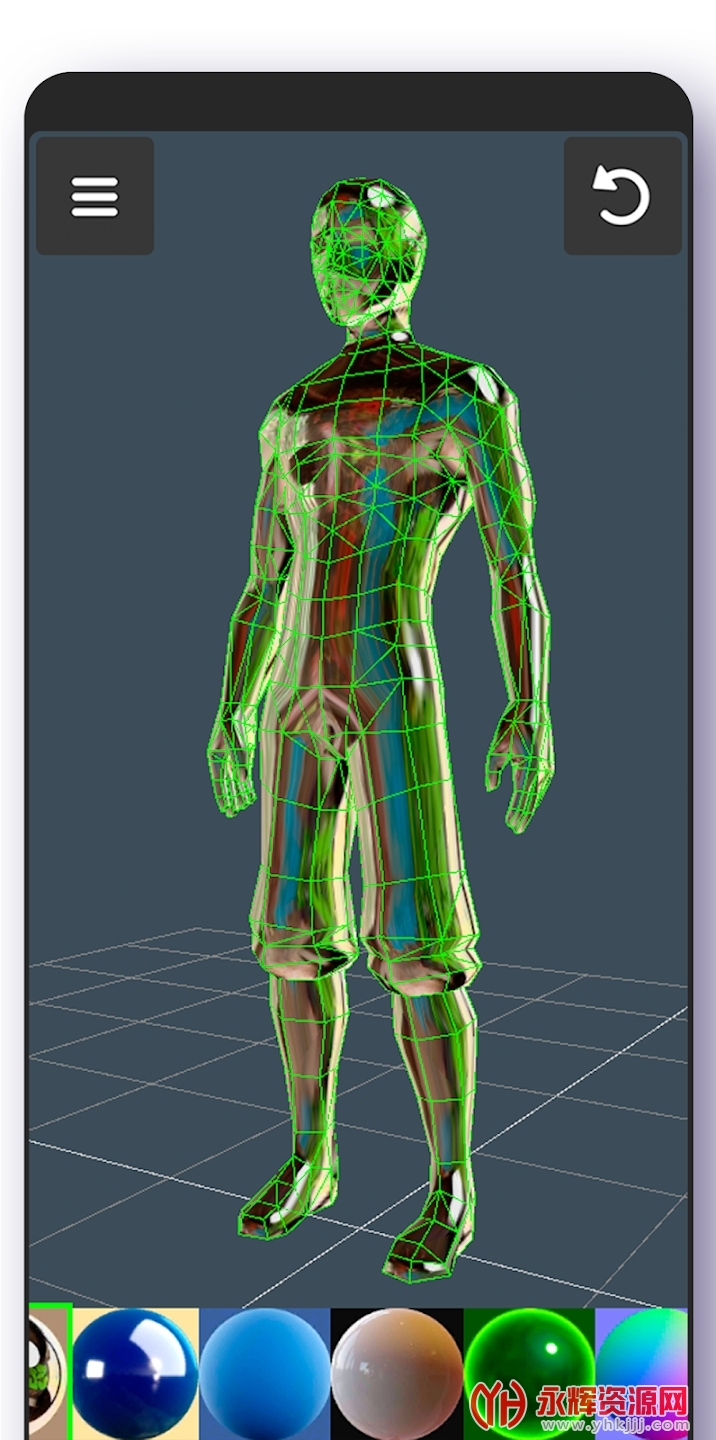Choose the pearl beige material sphere
This screenshot has width=716, height=1440.
click(x=397, y=1372)
